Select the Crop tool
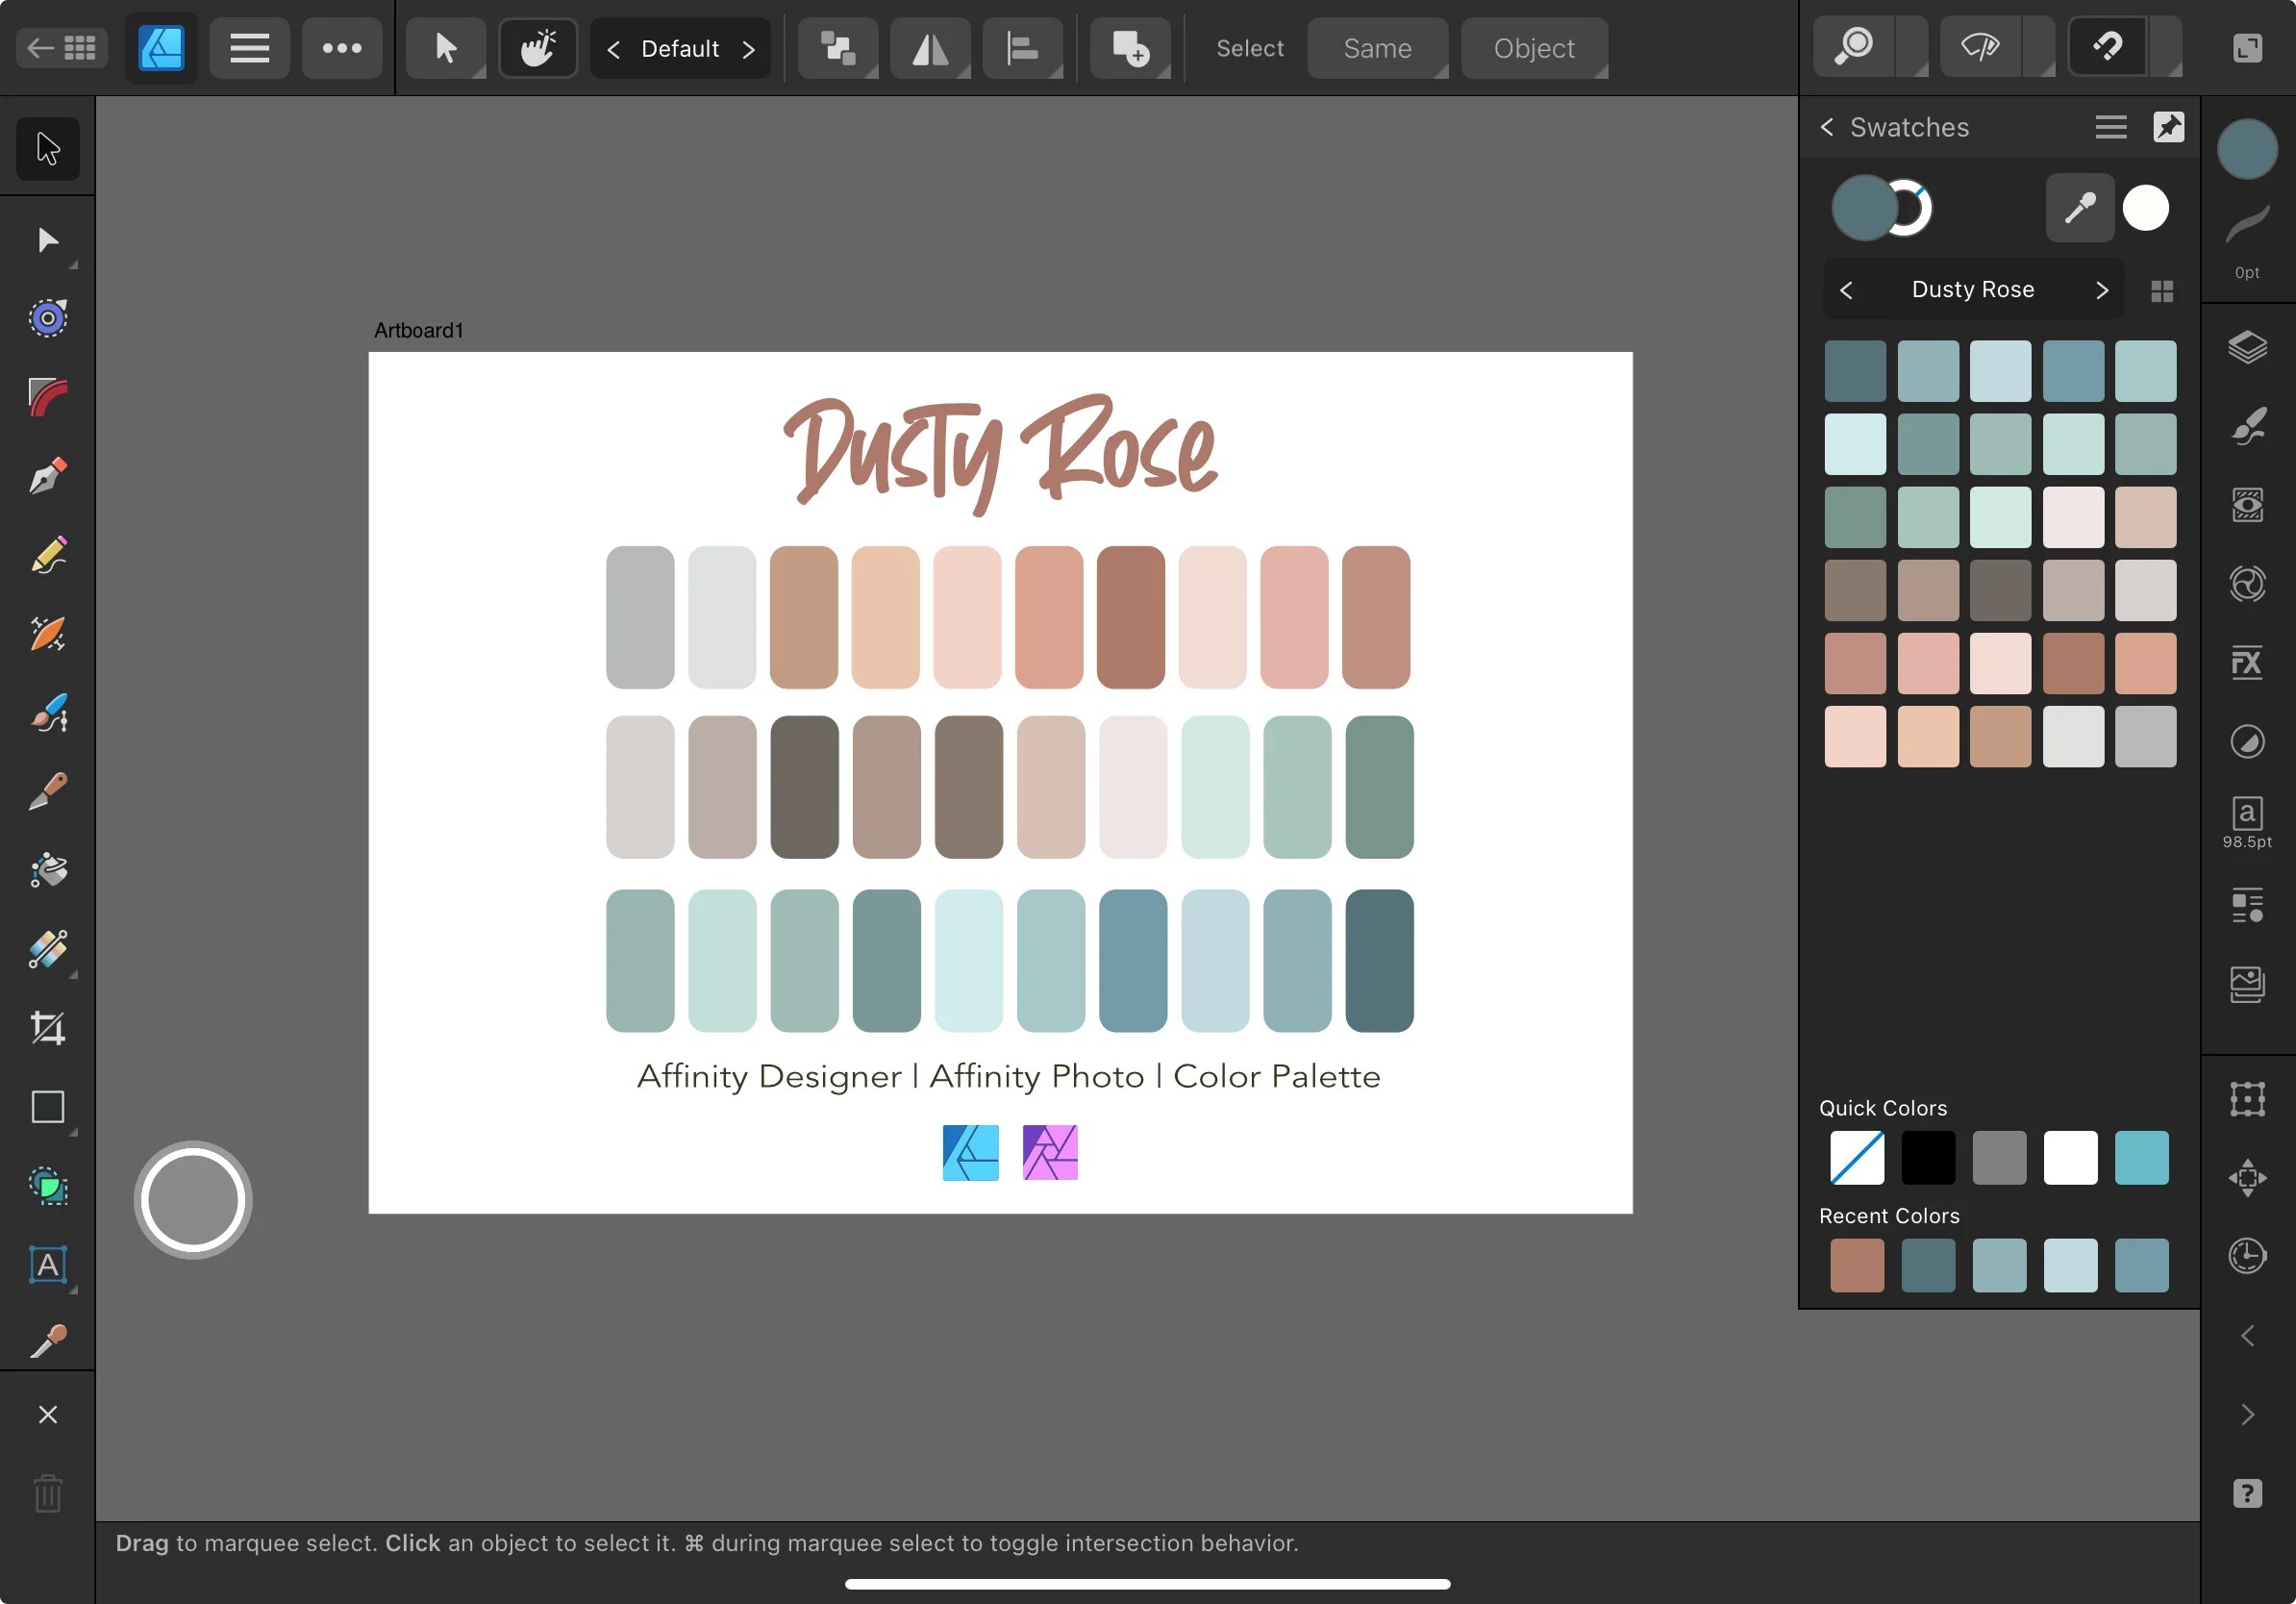Screen dimensions: 2296x1604 pos(48,1028)
